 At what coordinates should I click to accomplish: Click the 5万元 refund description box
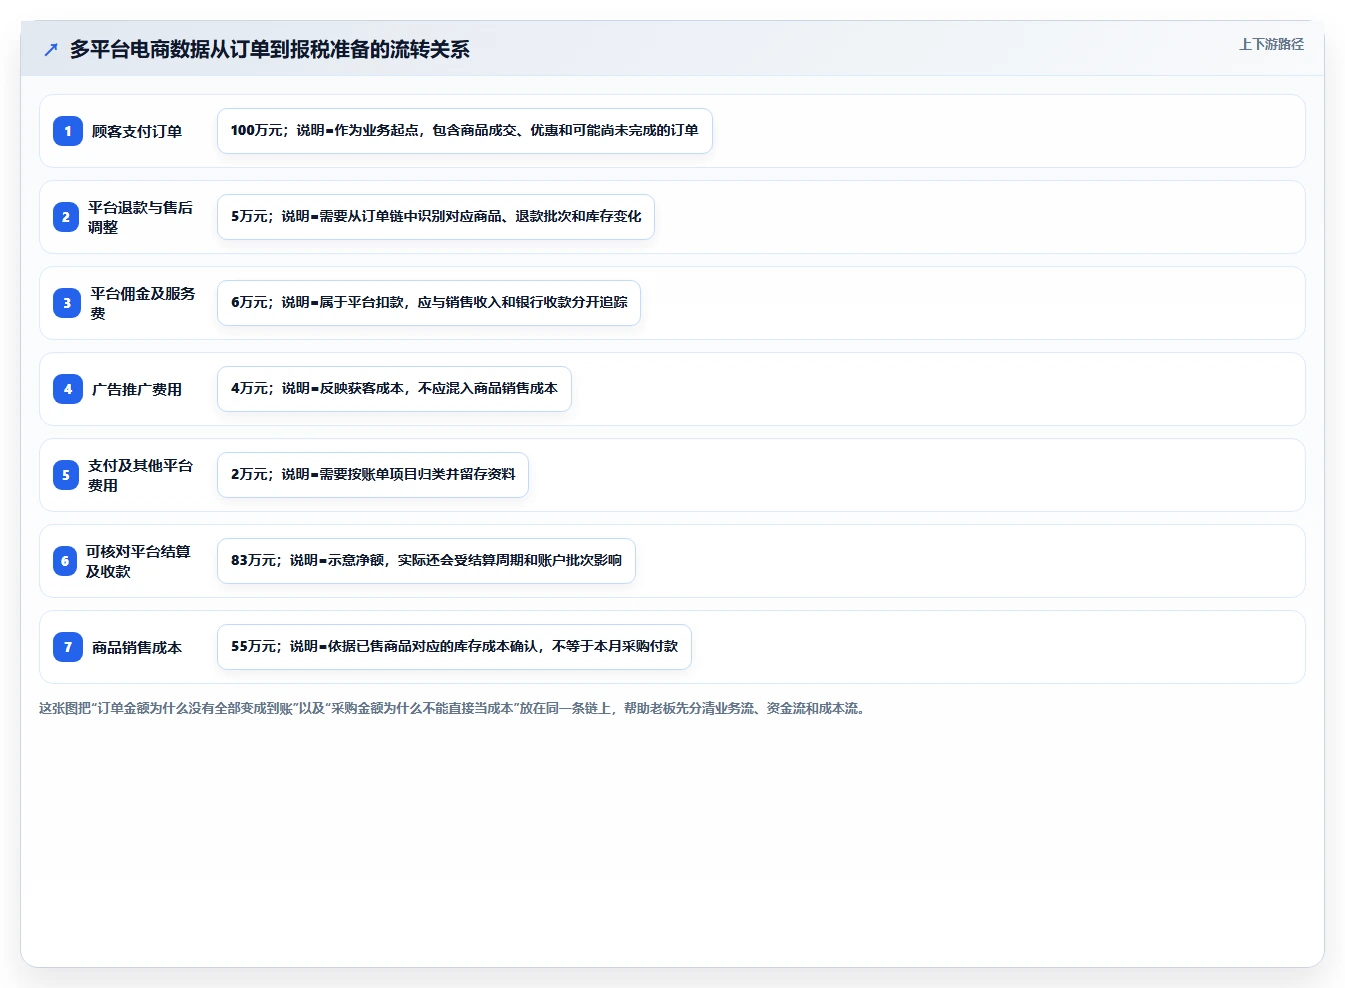(436, 217)
